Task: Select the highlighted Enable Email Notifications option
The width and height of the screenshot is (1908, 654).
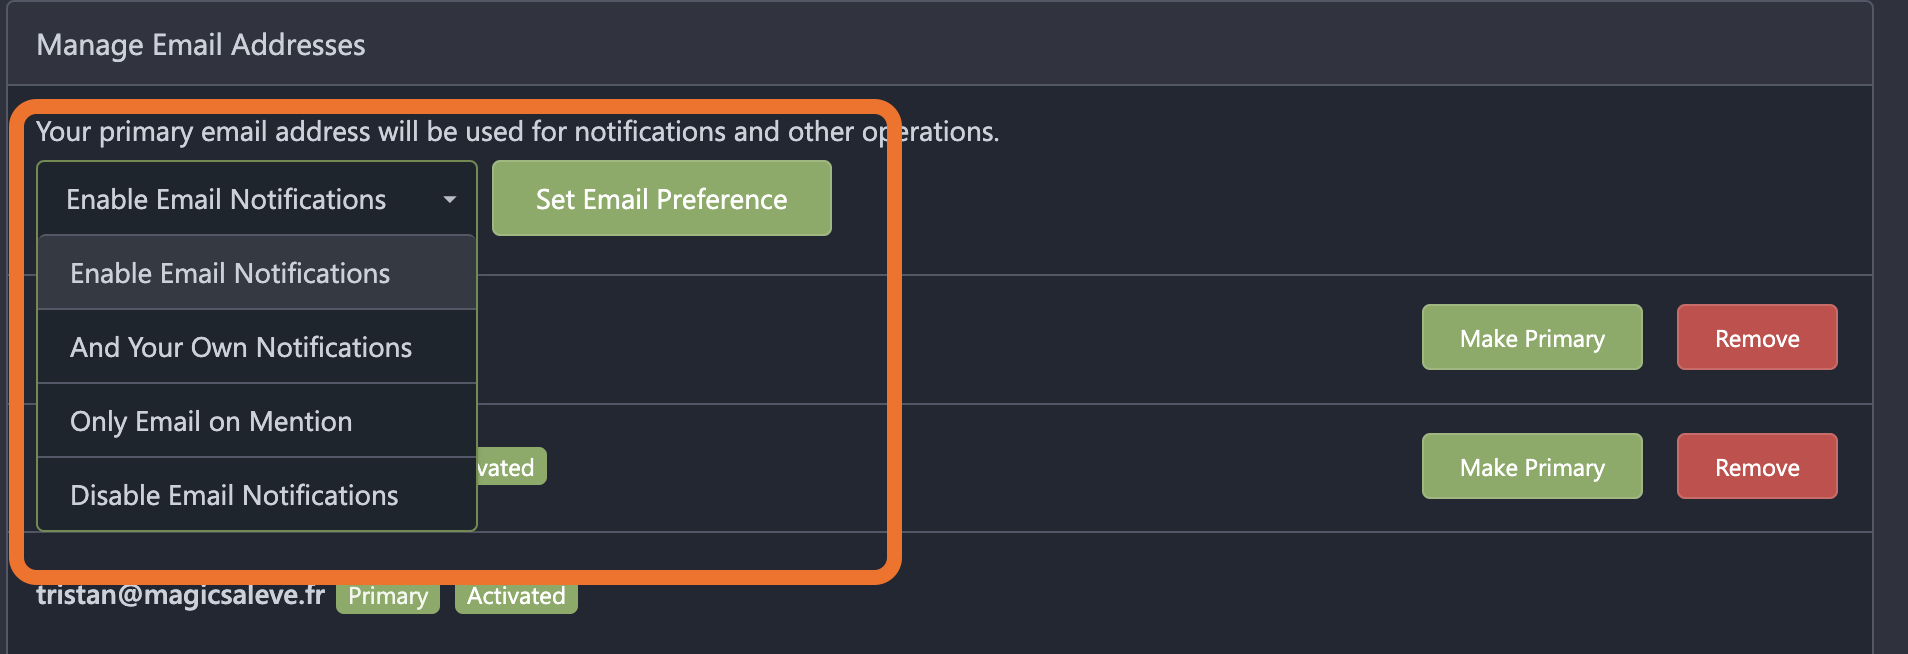Action: (230, 274)
